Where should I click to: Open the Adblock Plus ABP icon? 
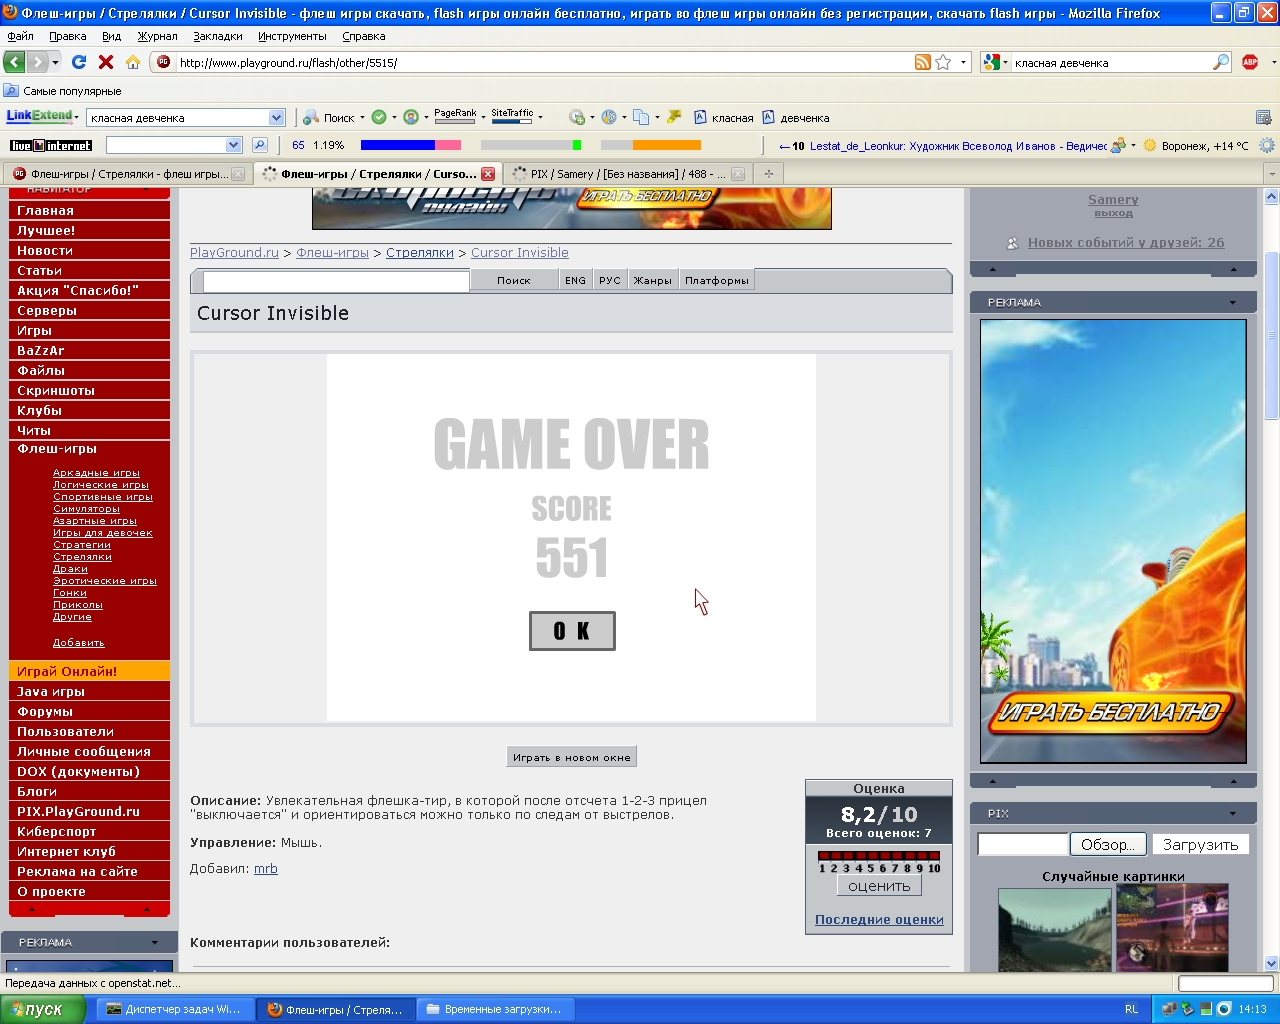[1250, 62]
